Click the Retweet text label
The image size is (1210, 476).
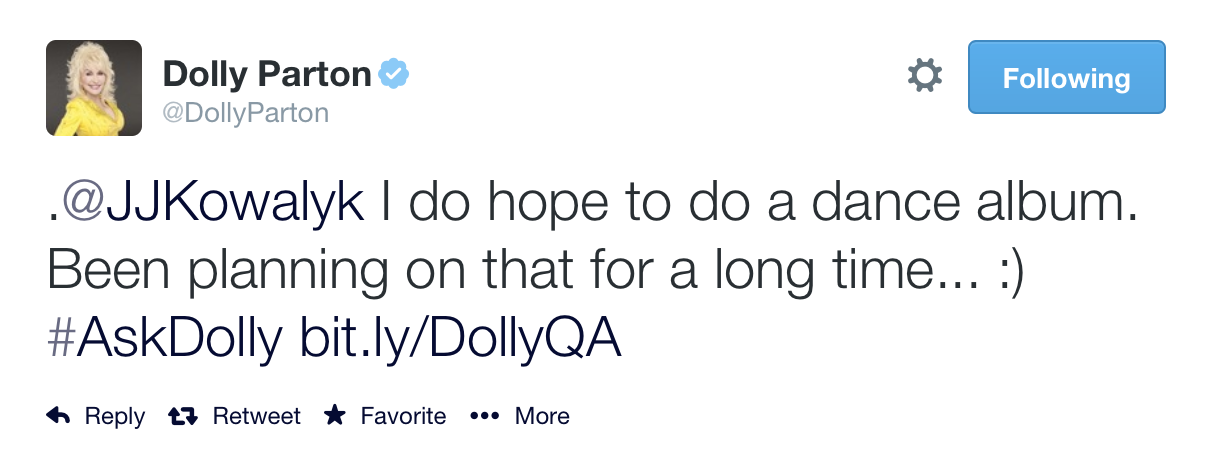coord(256,416)
